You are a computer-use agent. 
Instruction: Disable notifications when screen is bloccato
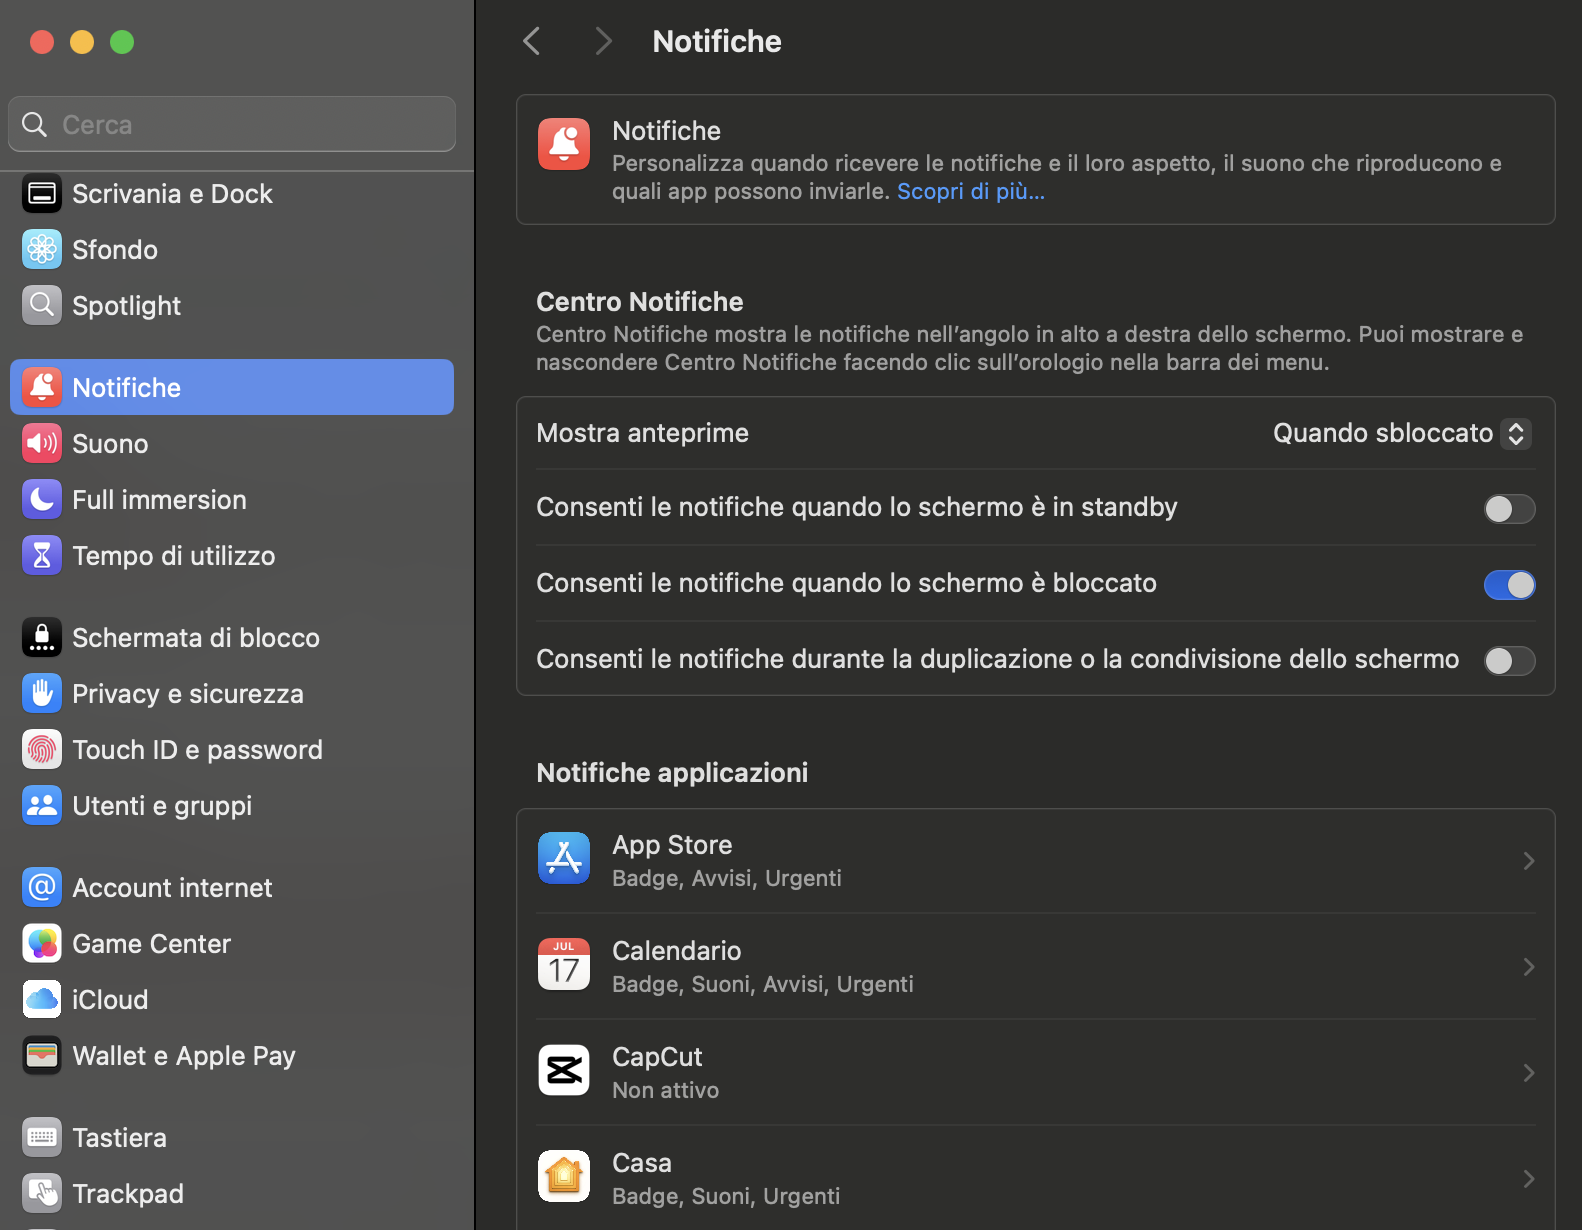pos(1509,585)
